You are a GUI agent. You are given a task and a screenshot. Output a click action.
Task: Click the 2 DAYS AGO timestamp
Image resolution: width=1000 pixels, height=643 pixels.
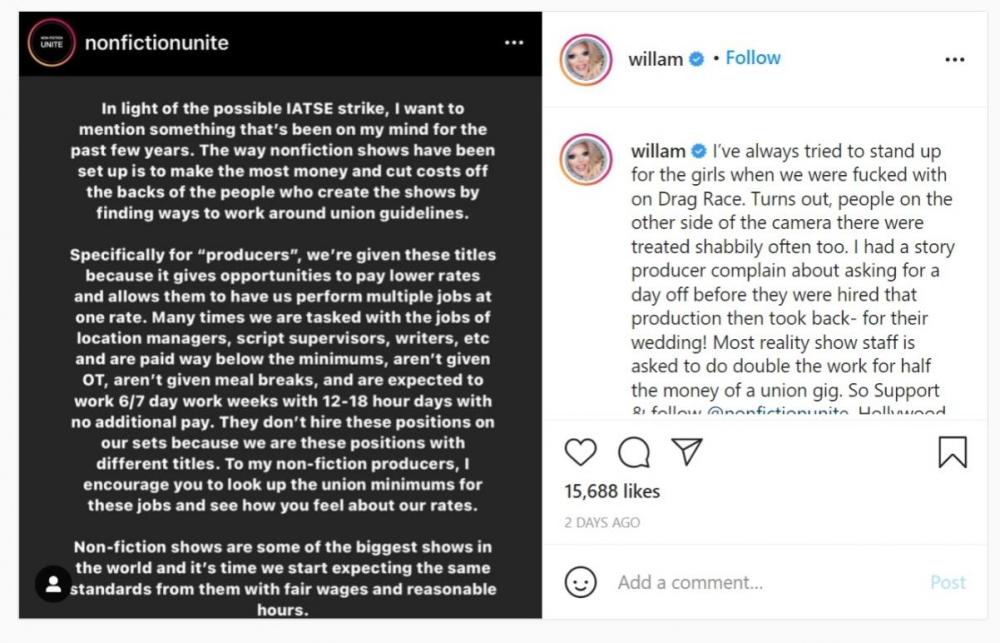point(601,522)
